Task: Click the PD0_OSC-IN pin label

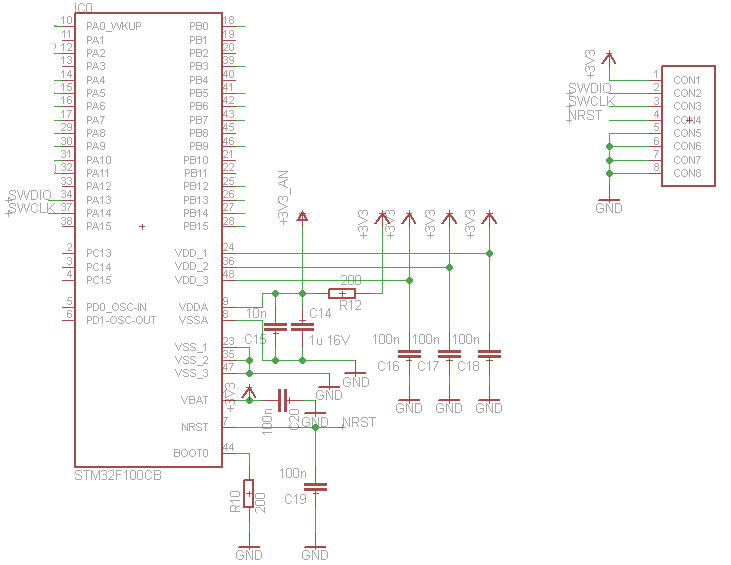Action: pos(117,307)
